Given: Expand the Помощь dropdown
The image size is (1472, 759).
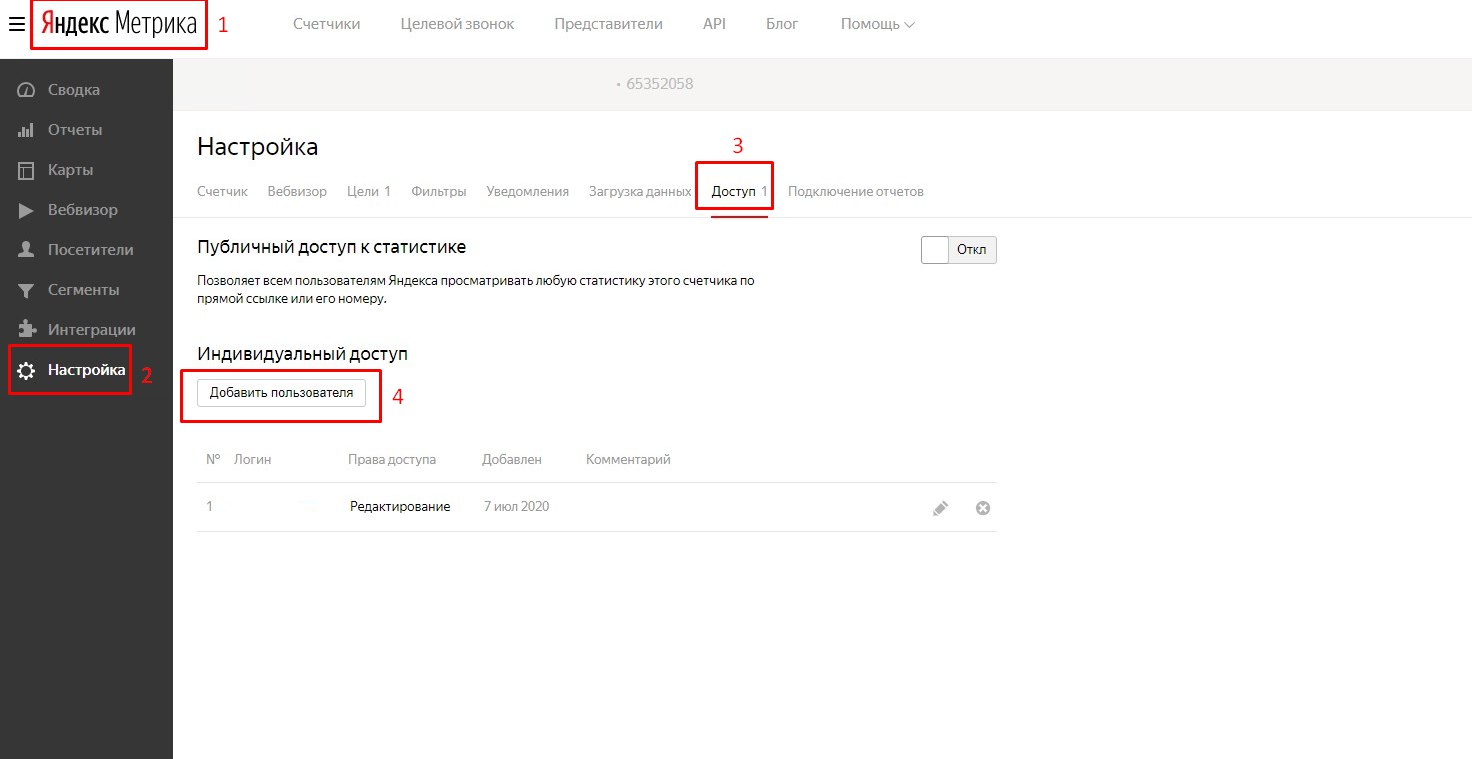Looking at the screenshot, I should coord(878,24).
